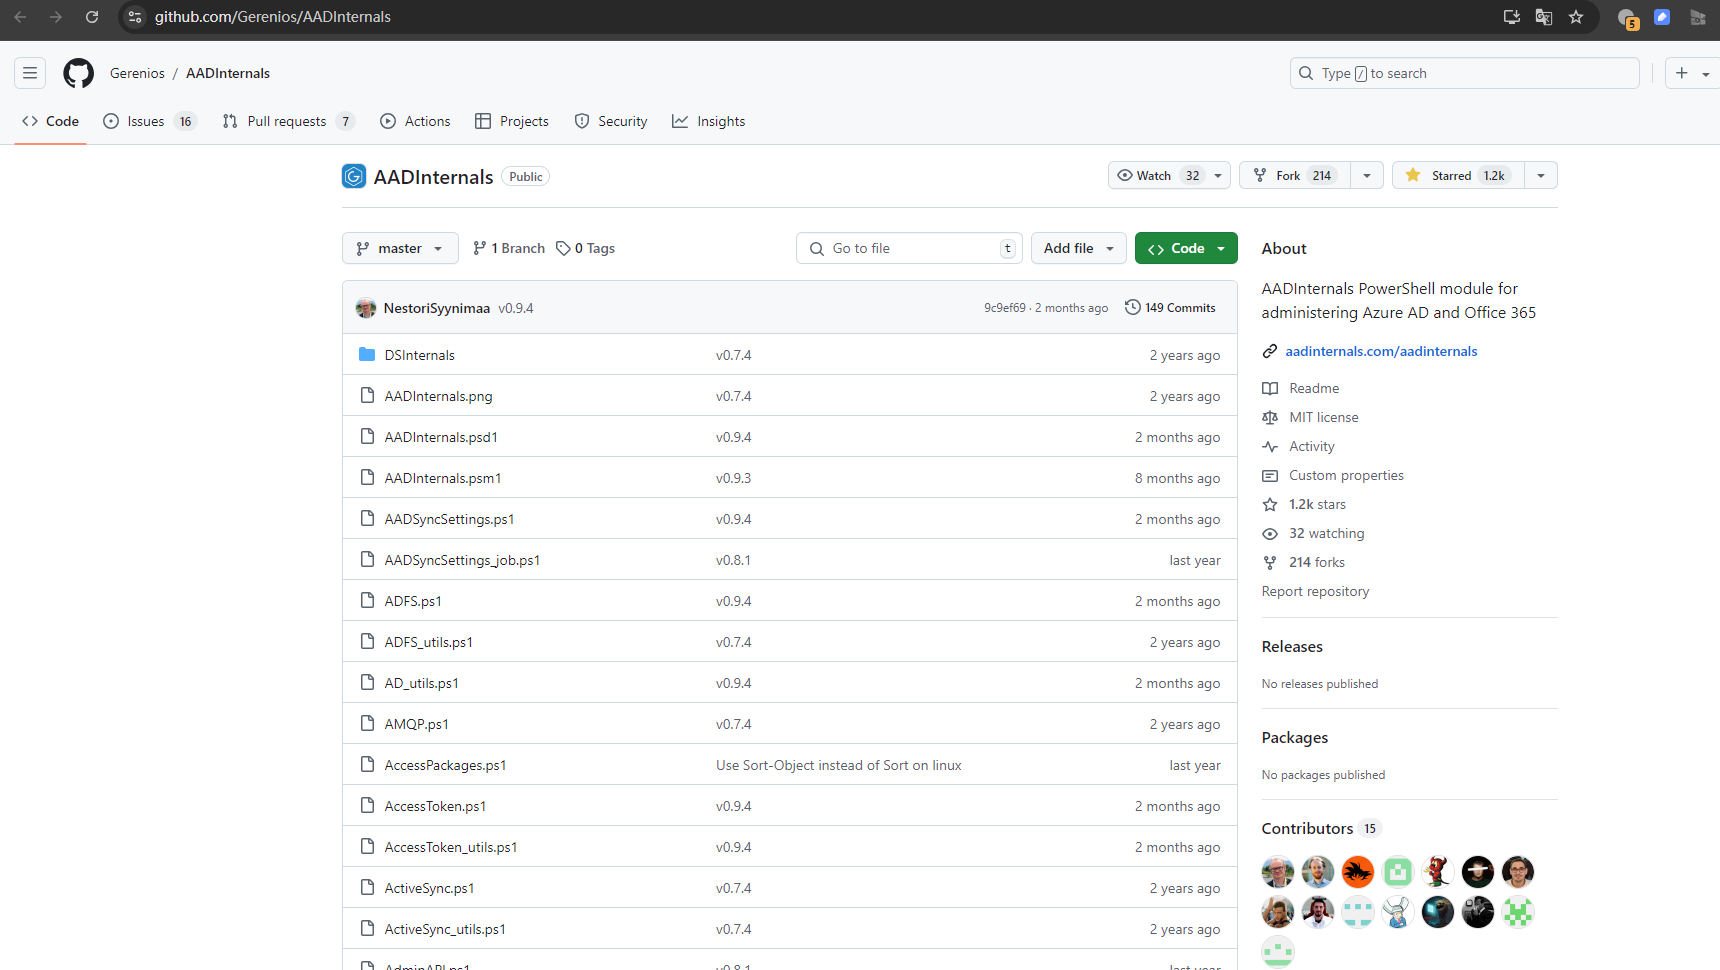Bookmark this page with the star icon

coord(1576,17)
